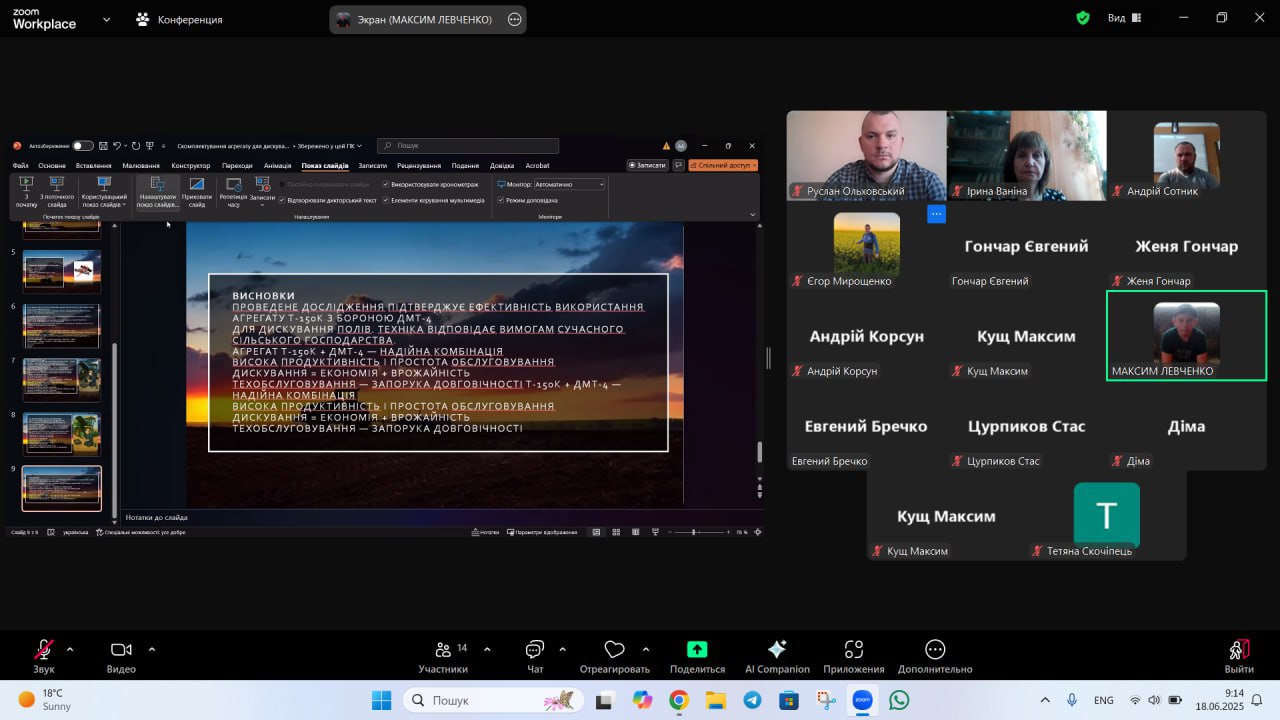Screen dimensions: 1280x720
Task: Open File Explorer from the taskbar
Action: coord(715,700)
